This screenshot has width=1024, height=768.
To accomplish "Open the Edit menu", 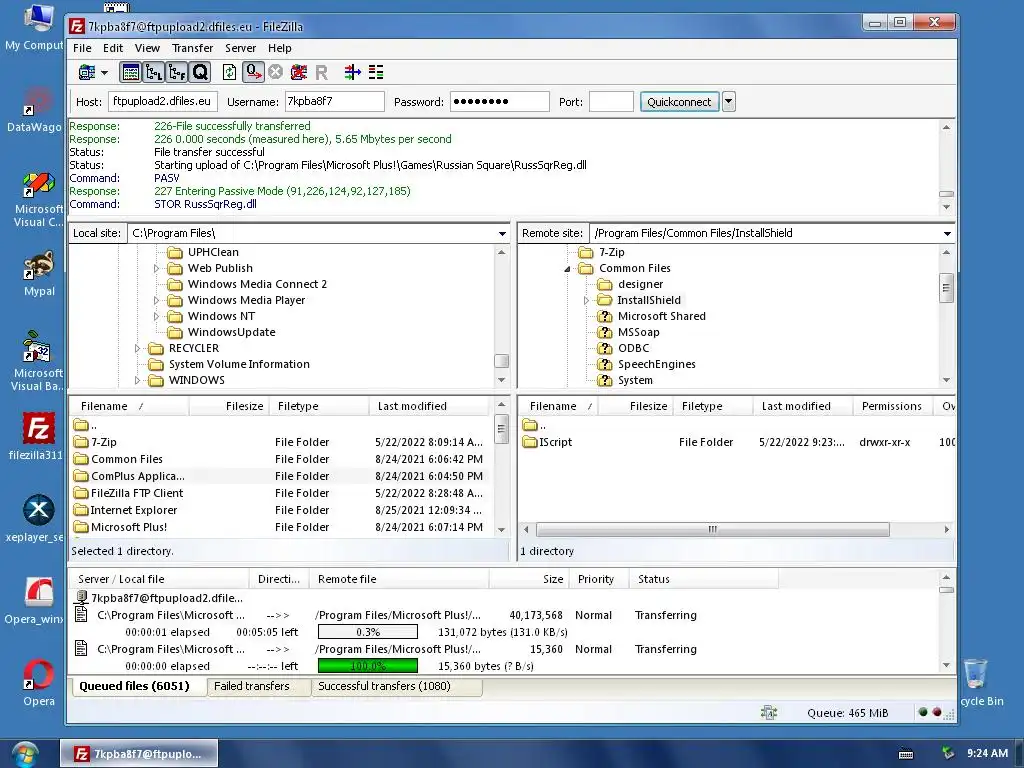I will [112, 48].
